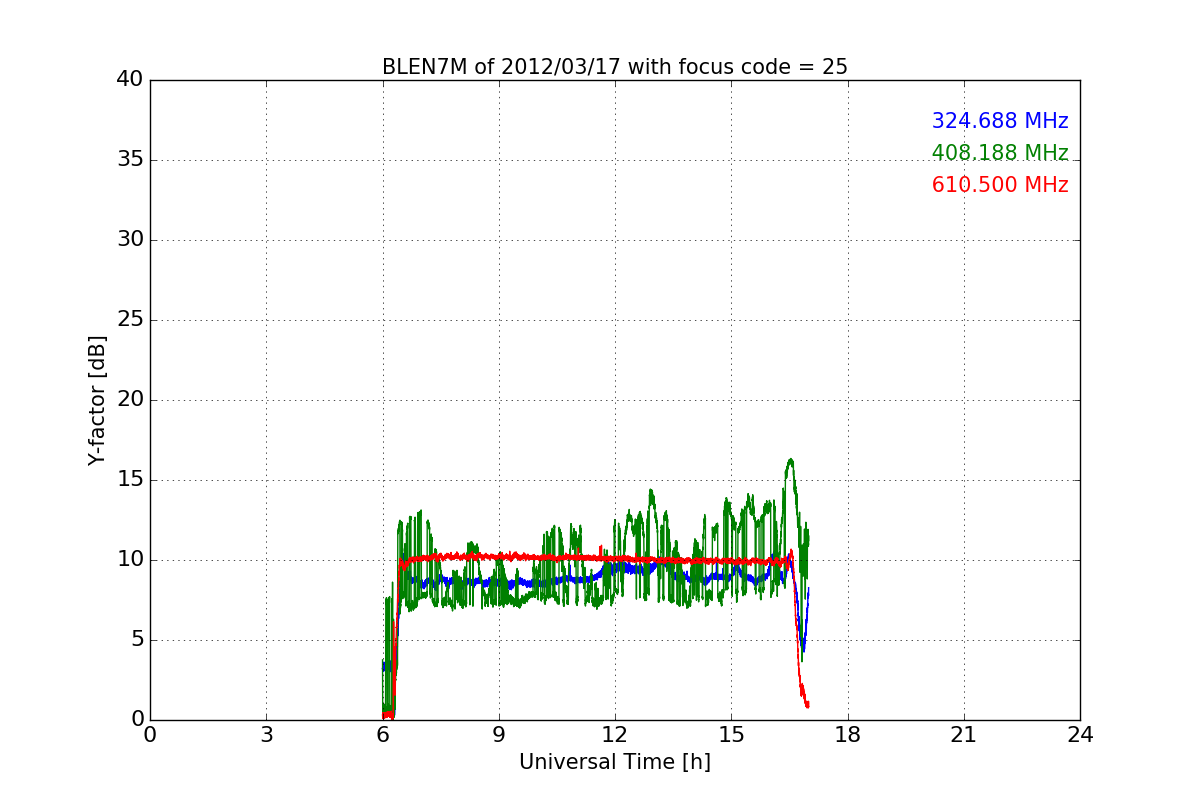This screenshot has height=800, width=1200.
Task: Click the green curve's highest peak above 15 dB
Action: coord(791,461)
